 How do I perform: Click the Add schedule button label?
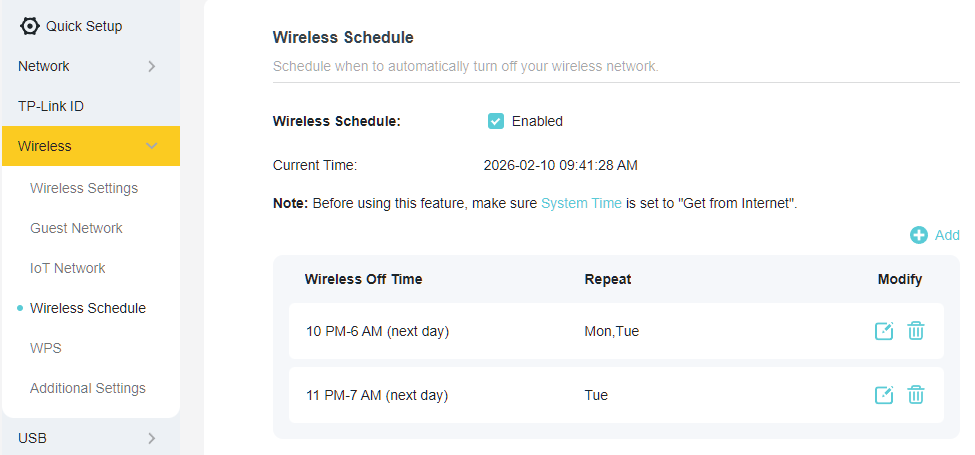click(946, 235)
